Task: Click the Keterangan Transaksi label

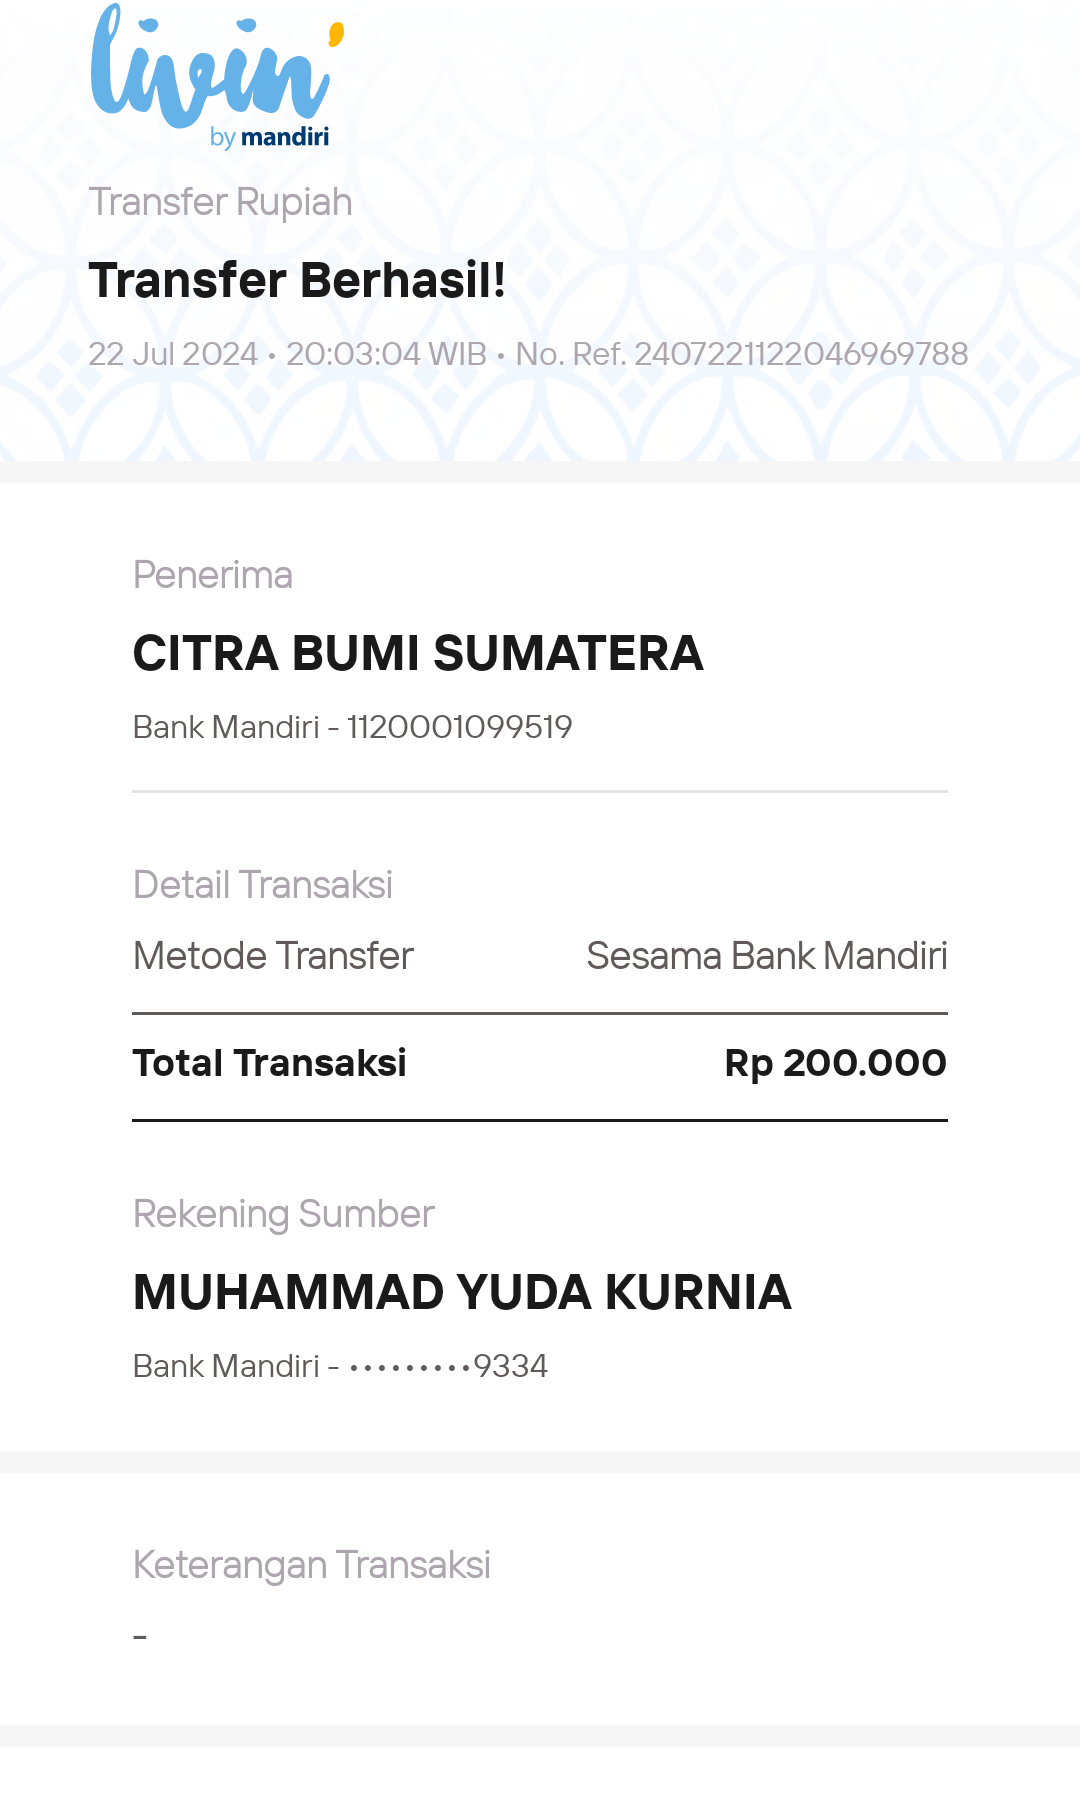Action: pos(312,1566)
